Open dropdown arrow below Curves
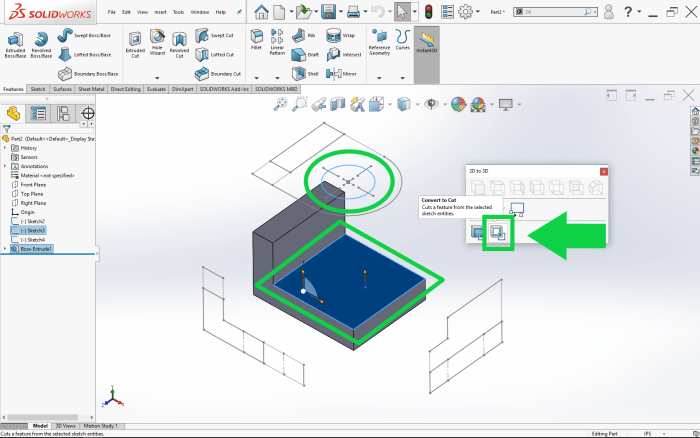 403,78
